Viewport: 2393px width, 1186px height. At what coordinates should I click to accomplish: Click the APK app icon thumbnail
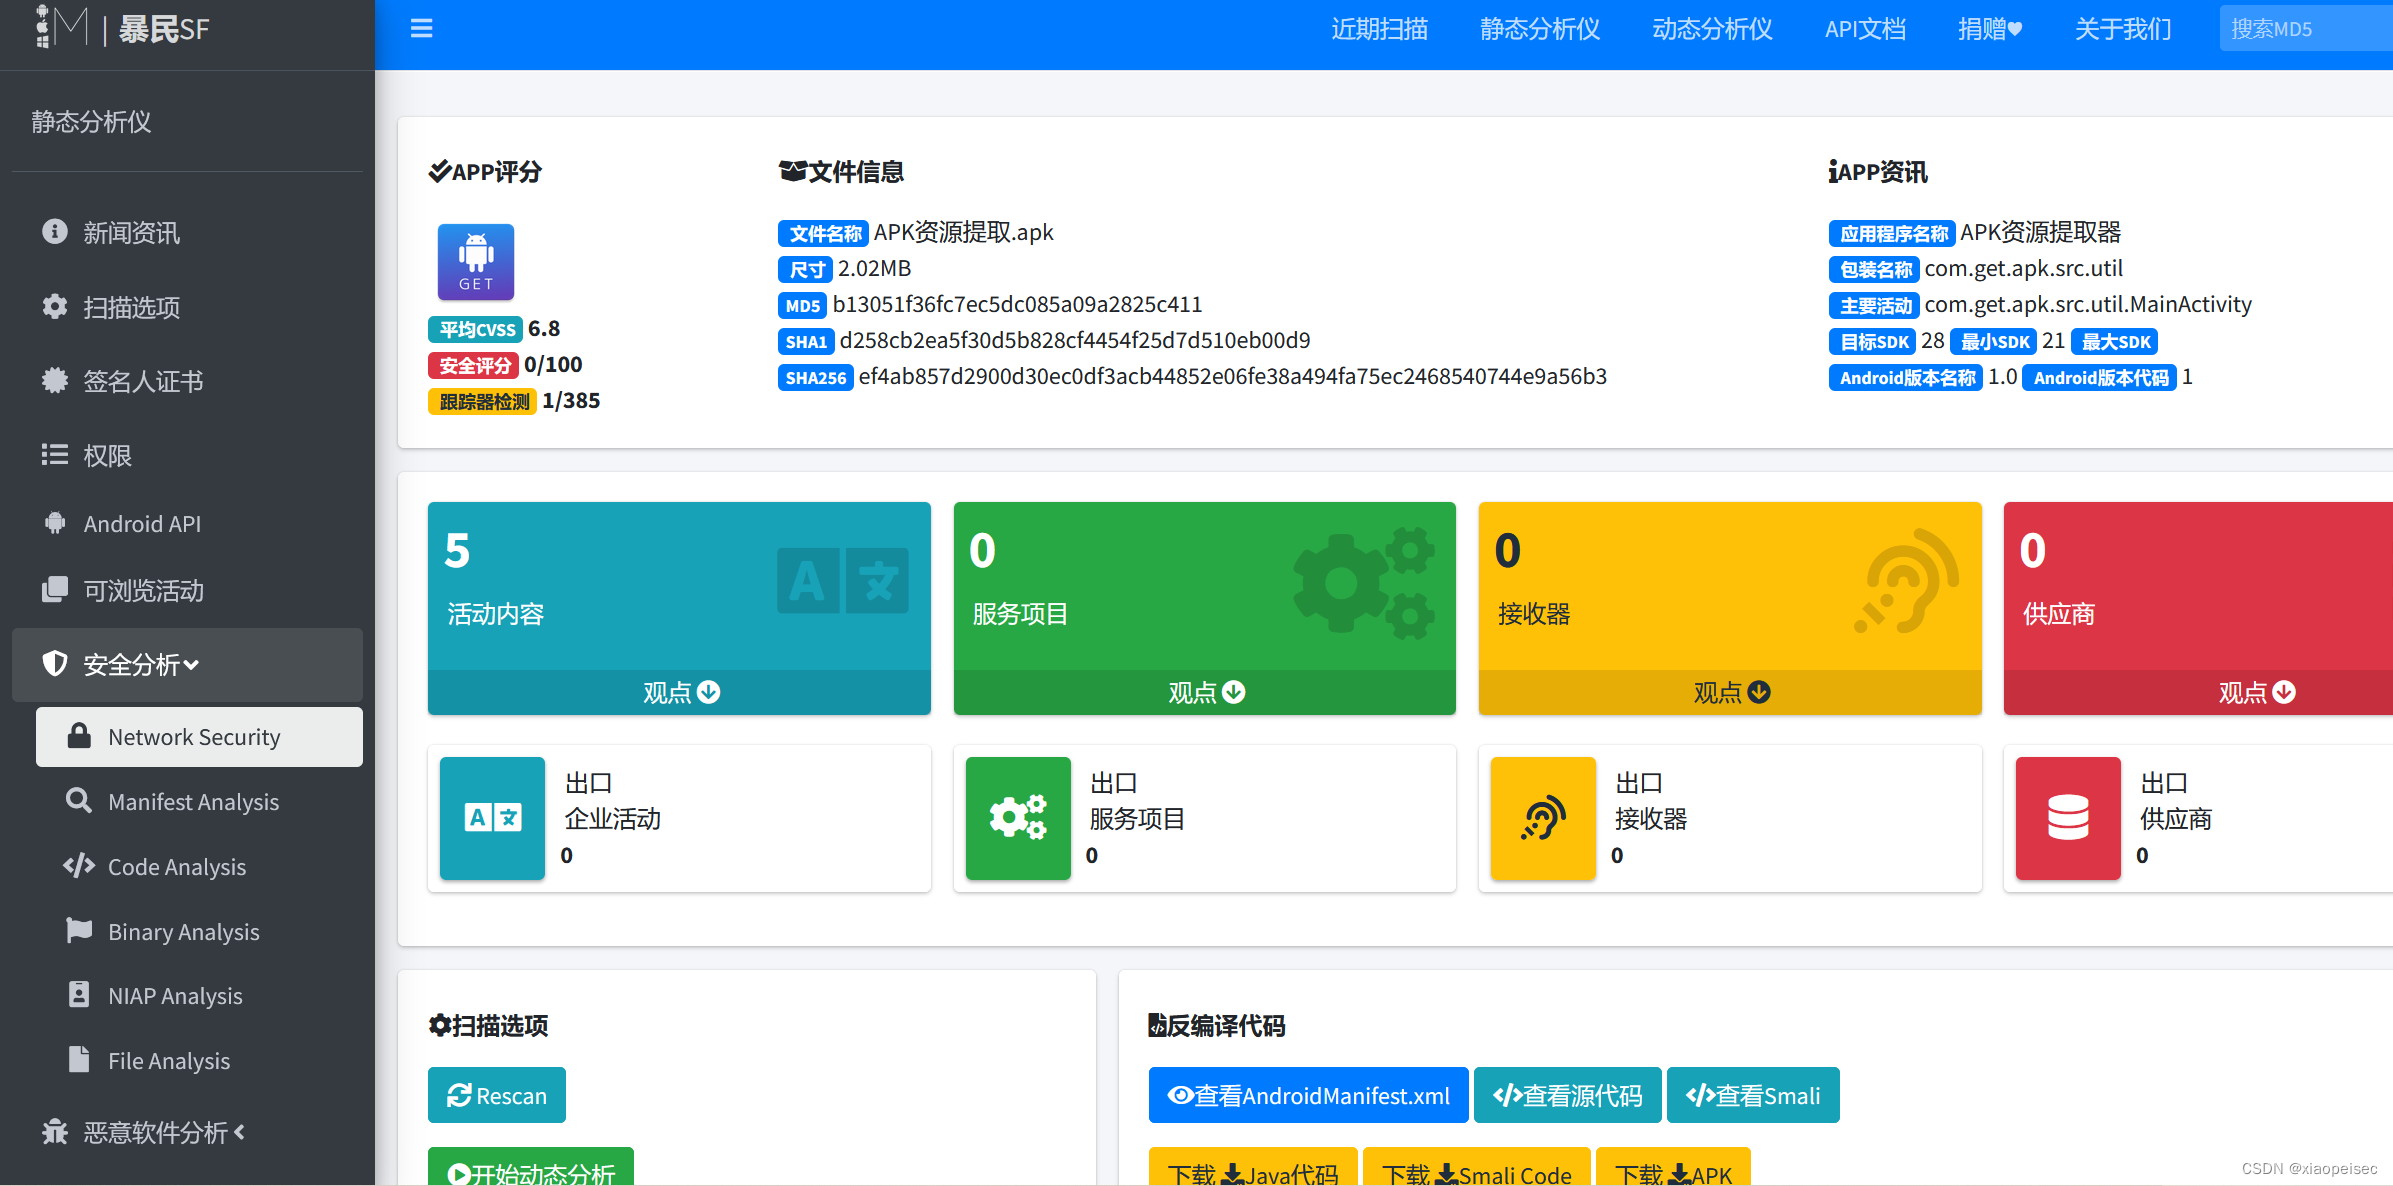pos(476,262)
